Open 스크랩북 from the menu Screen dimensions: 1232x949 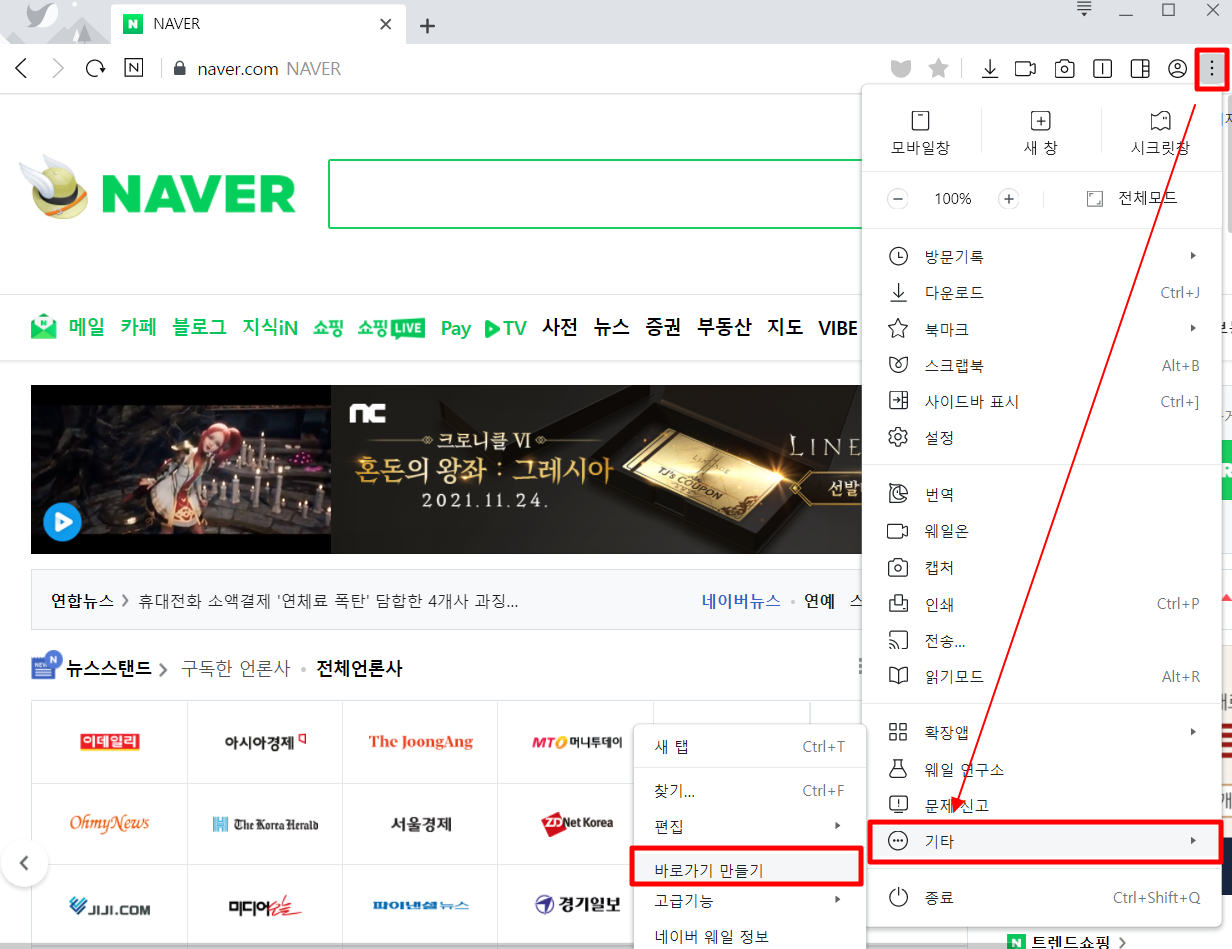point(1043,366)
